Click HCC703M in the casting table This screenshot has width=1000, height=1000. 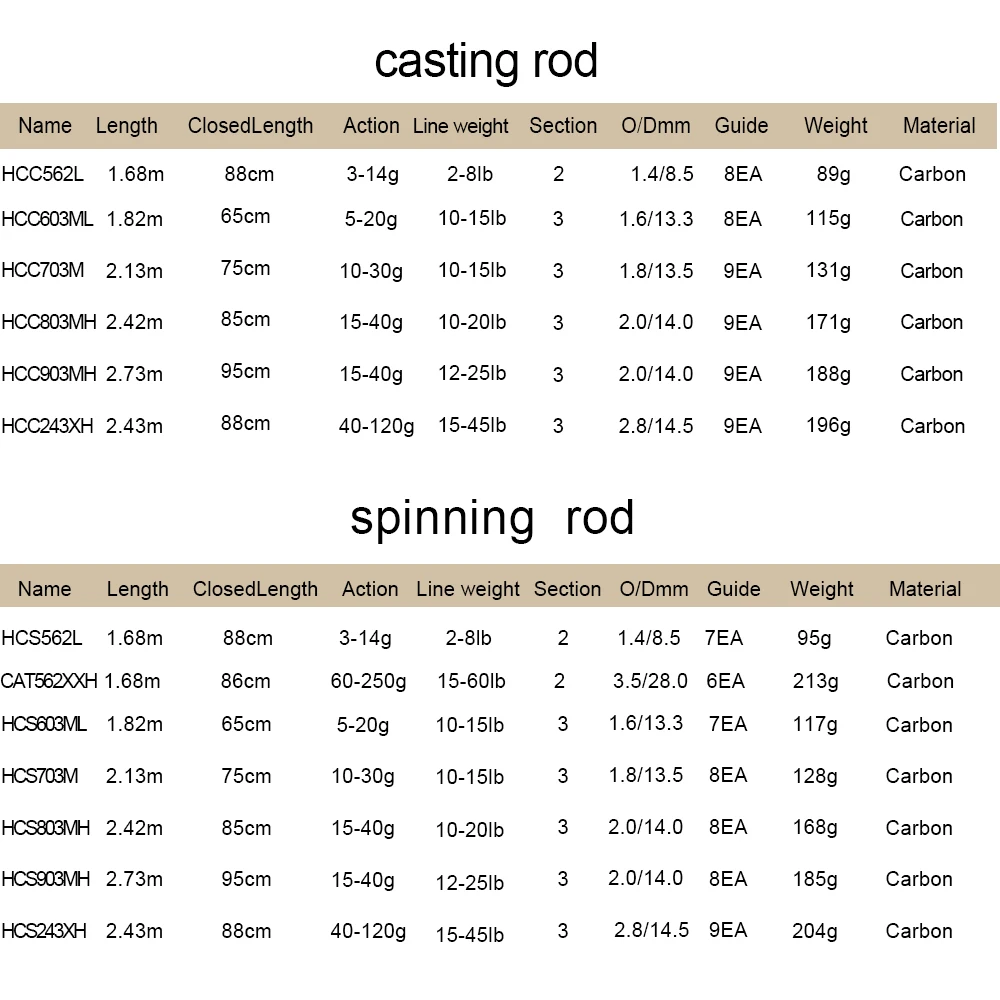pos(43,270)
